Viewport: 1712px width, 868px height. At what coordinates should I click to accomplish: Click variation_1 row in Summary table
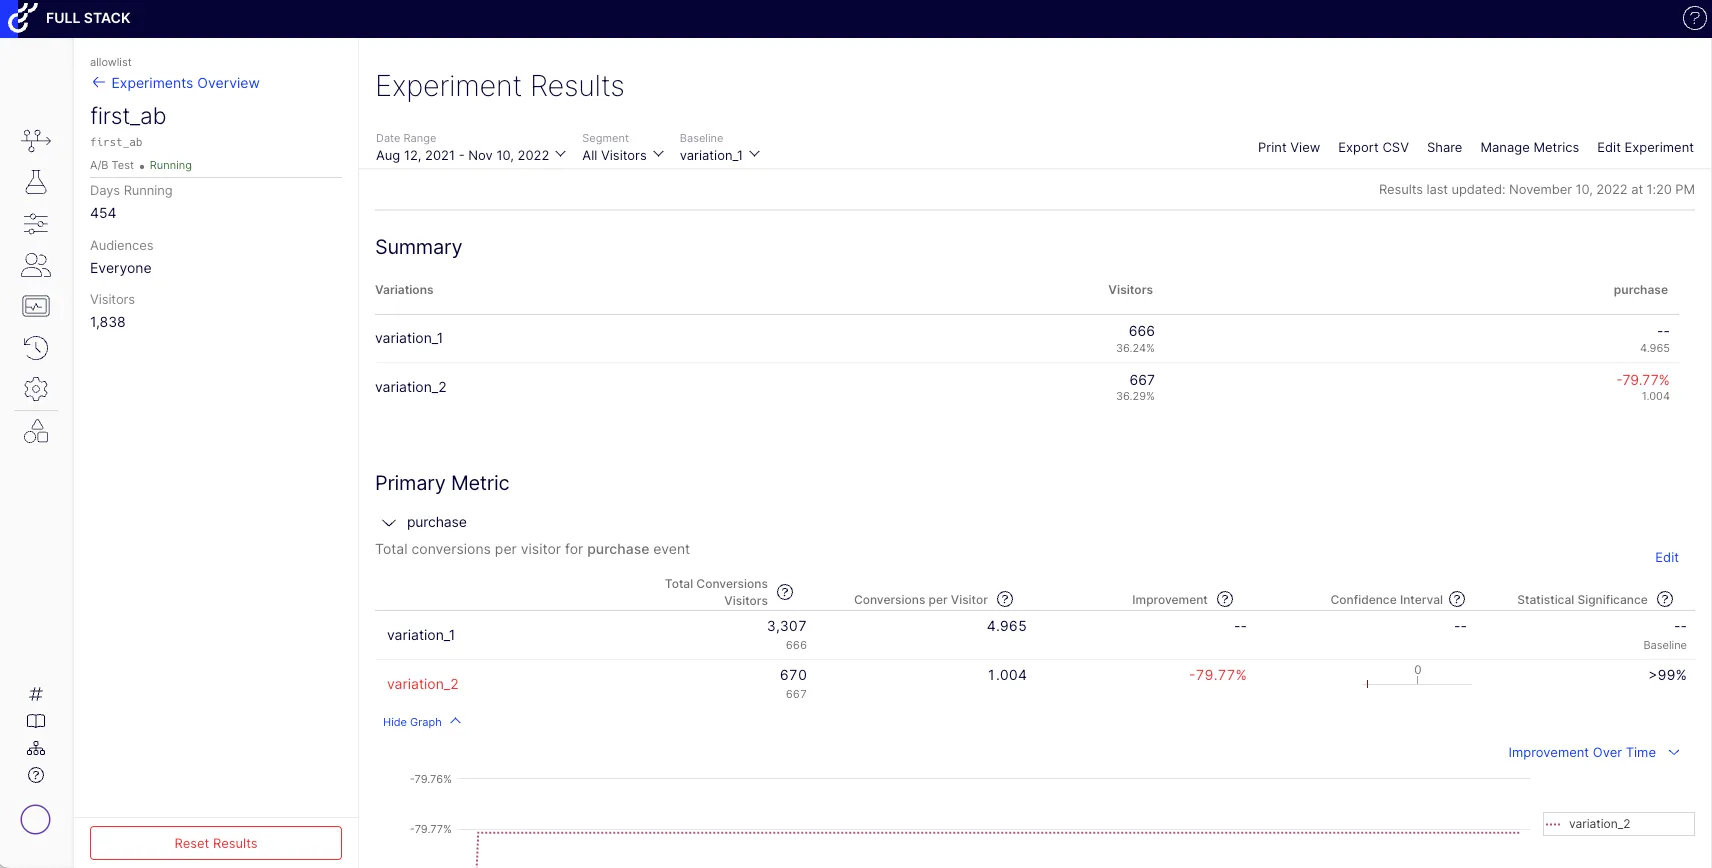(x=1027, y=339)
